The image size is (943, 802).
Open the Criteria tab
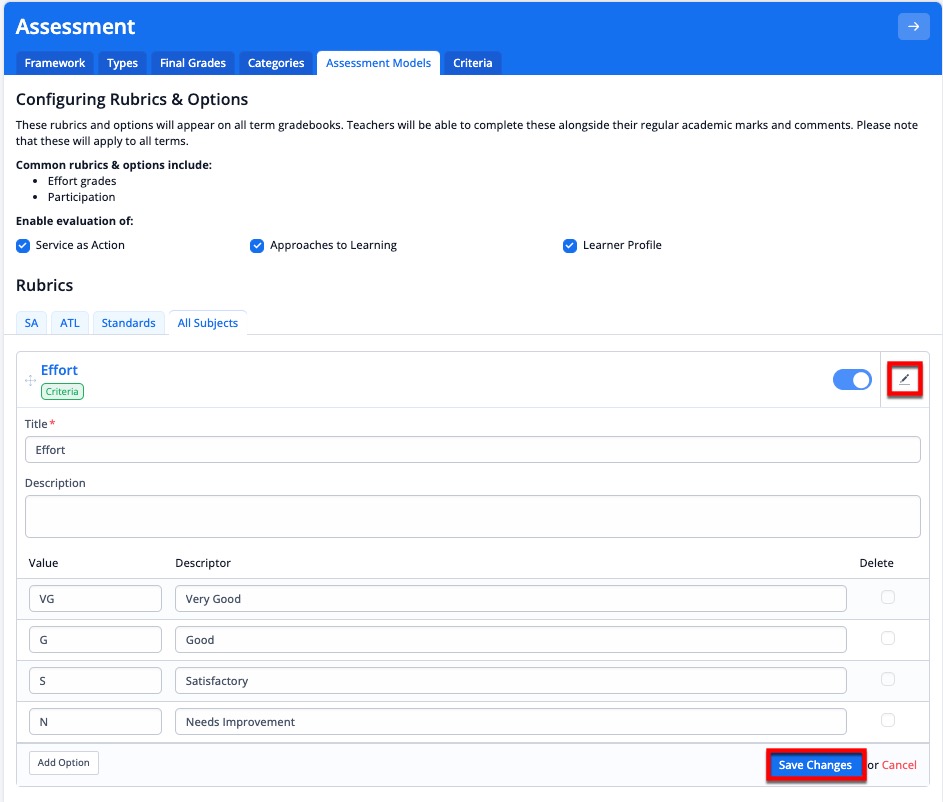[472, 63]
